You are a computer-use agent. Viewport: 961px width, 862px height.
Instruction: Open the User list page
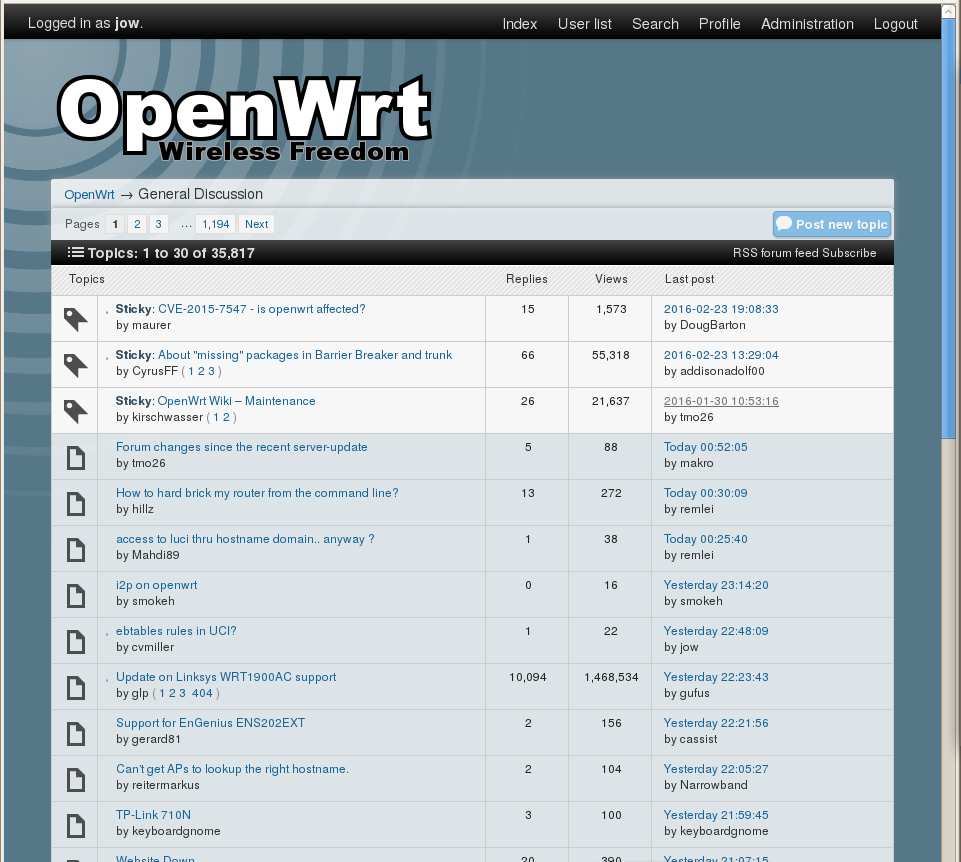coord(585,24)
